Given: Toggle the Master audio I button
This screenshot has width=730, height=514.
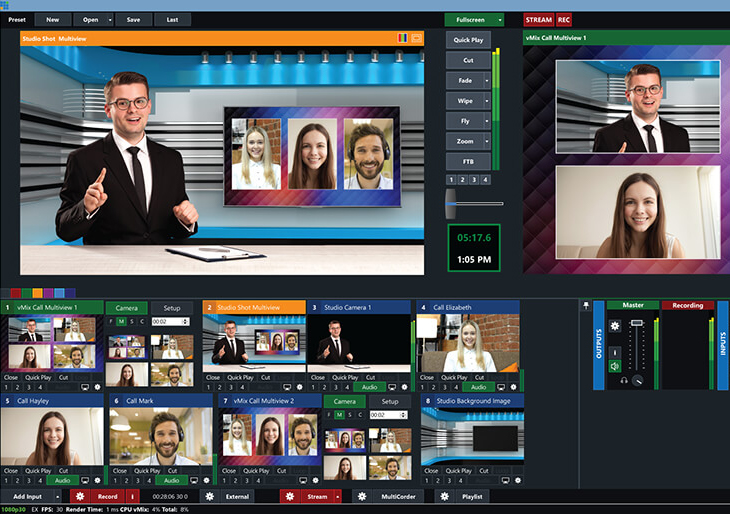Looking at the screenshot, I should pos(615,352).
